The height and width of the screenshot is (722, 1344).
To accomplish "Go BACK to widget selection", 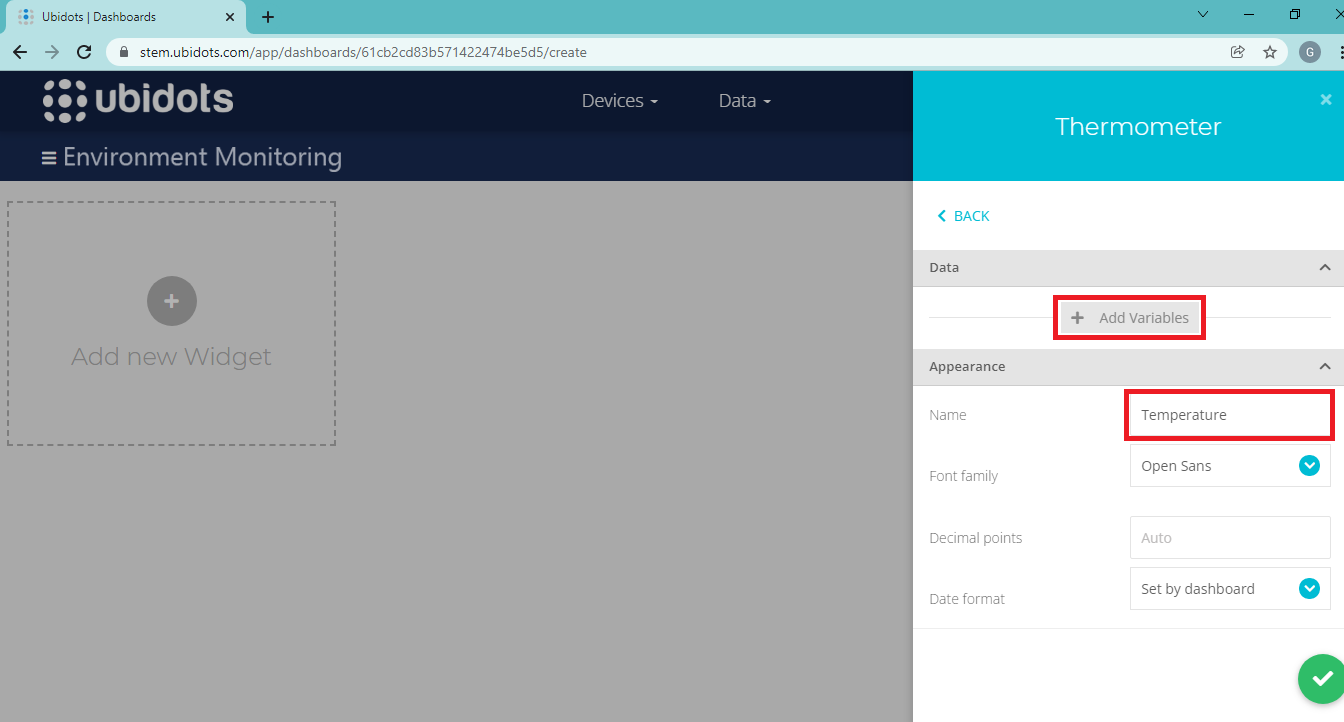I will pyautogui.click(x=963, y=216).
